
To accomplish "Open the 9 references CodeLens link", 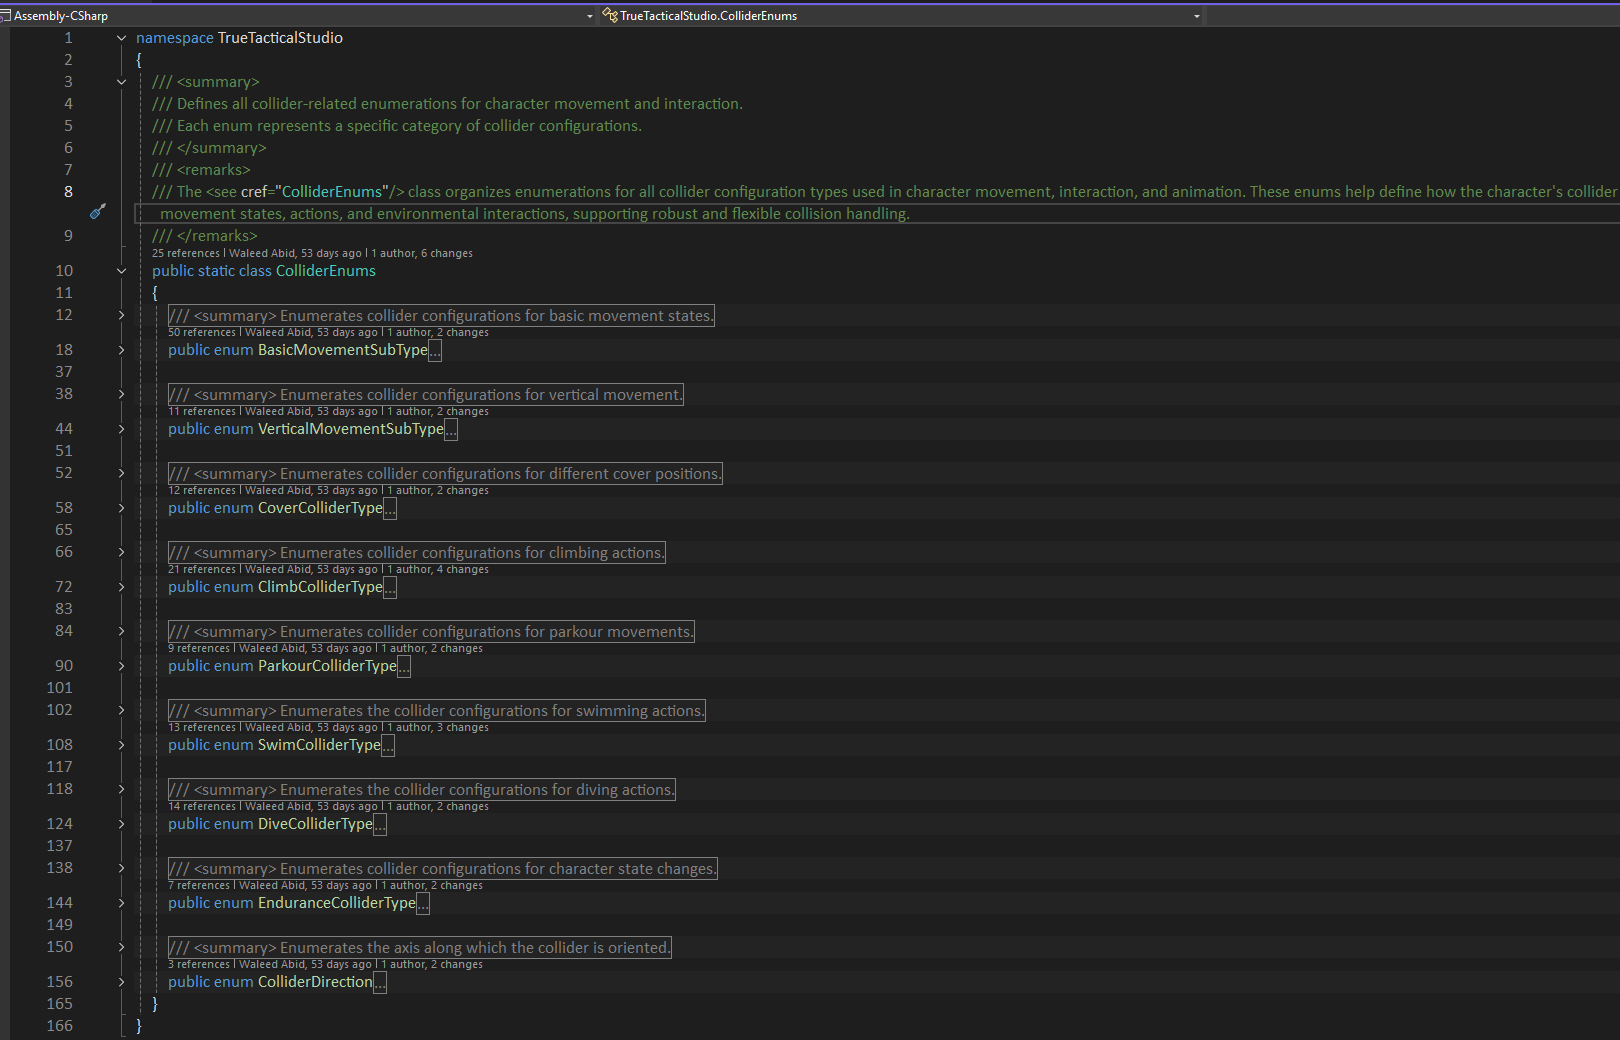I will (x=199, y=649).
